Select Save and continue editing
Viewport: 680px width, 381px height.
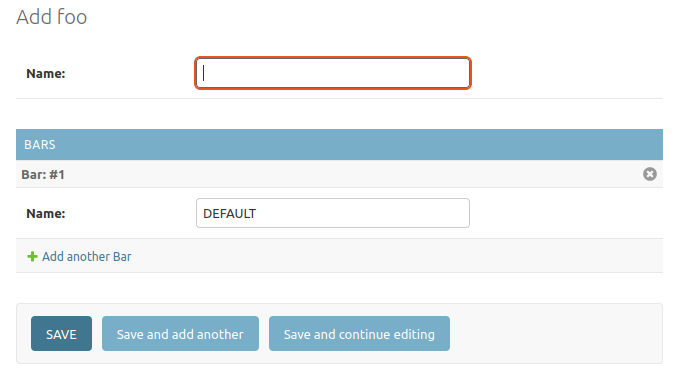pyautogui.click(x=359, y=333)
